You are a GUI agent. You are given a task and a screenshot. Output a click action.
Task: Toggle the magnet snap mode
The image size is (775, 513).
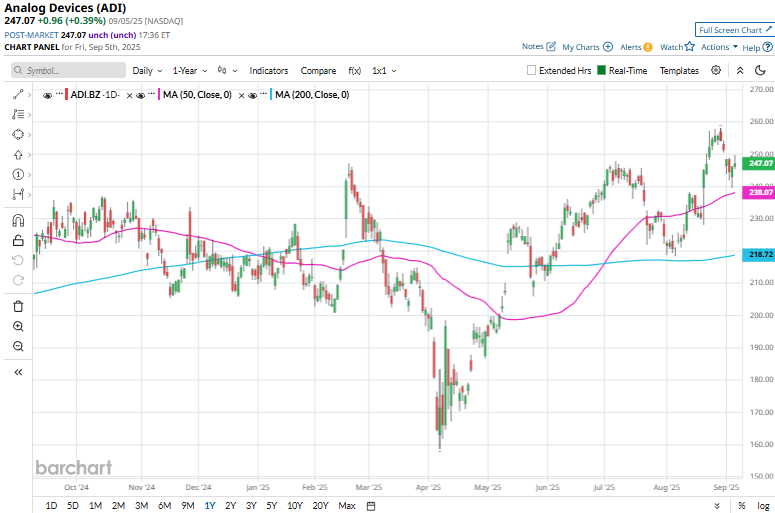[18, 220]
